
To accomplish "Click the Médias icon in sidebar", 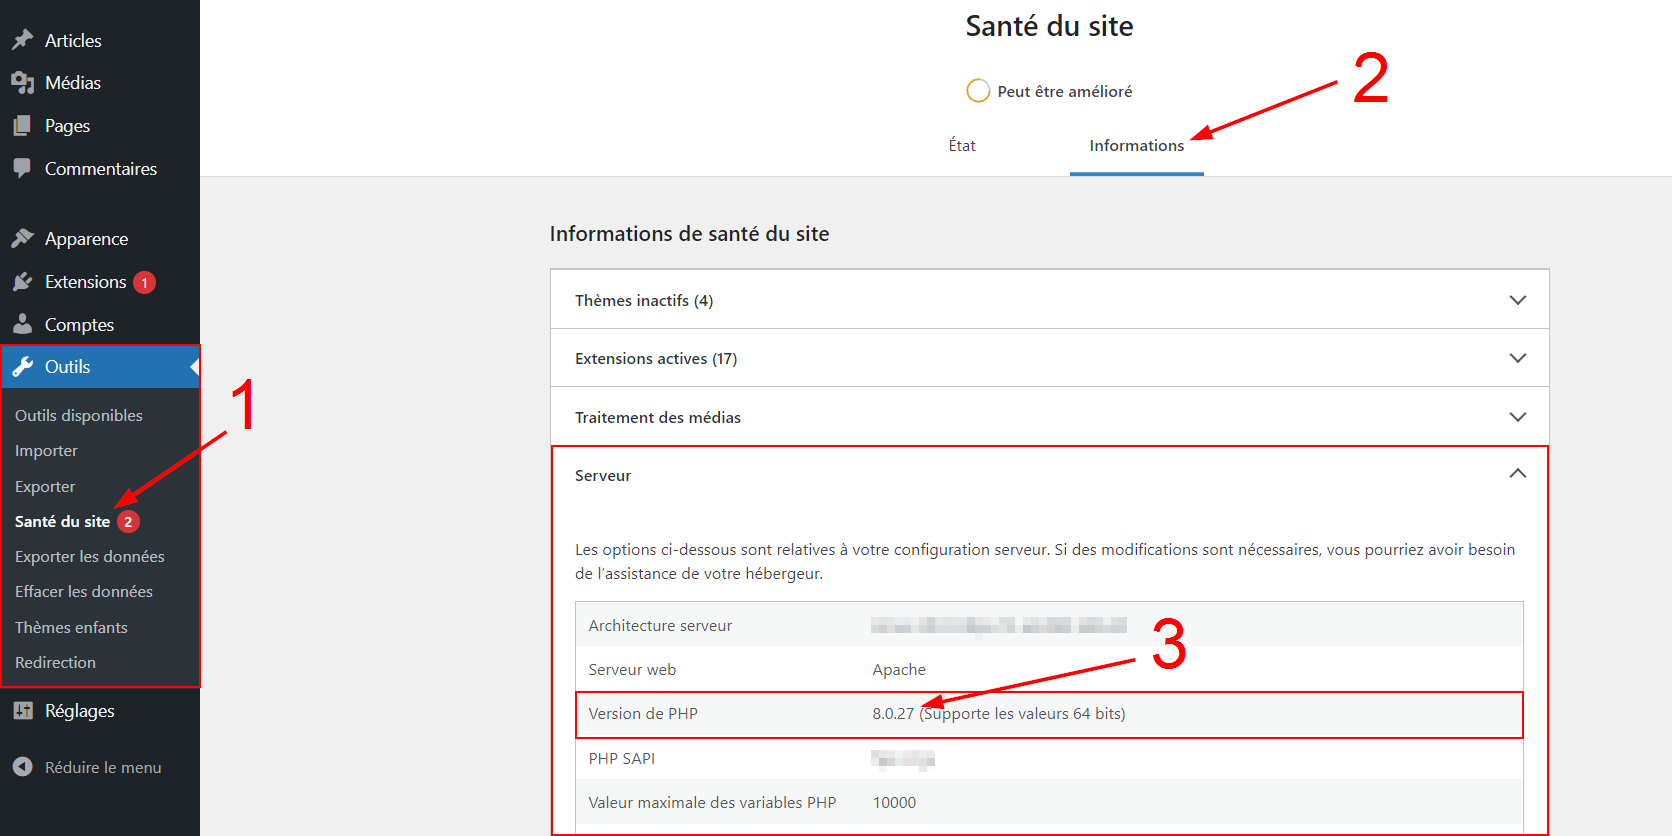I will pos(22,83).
